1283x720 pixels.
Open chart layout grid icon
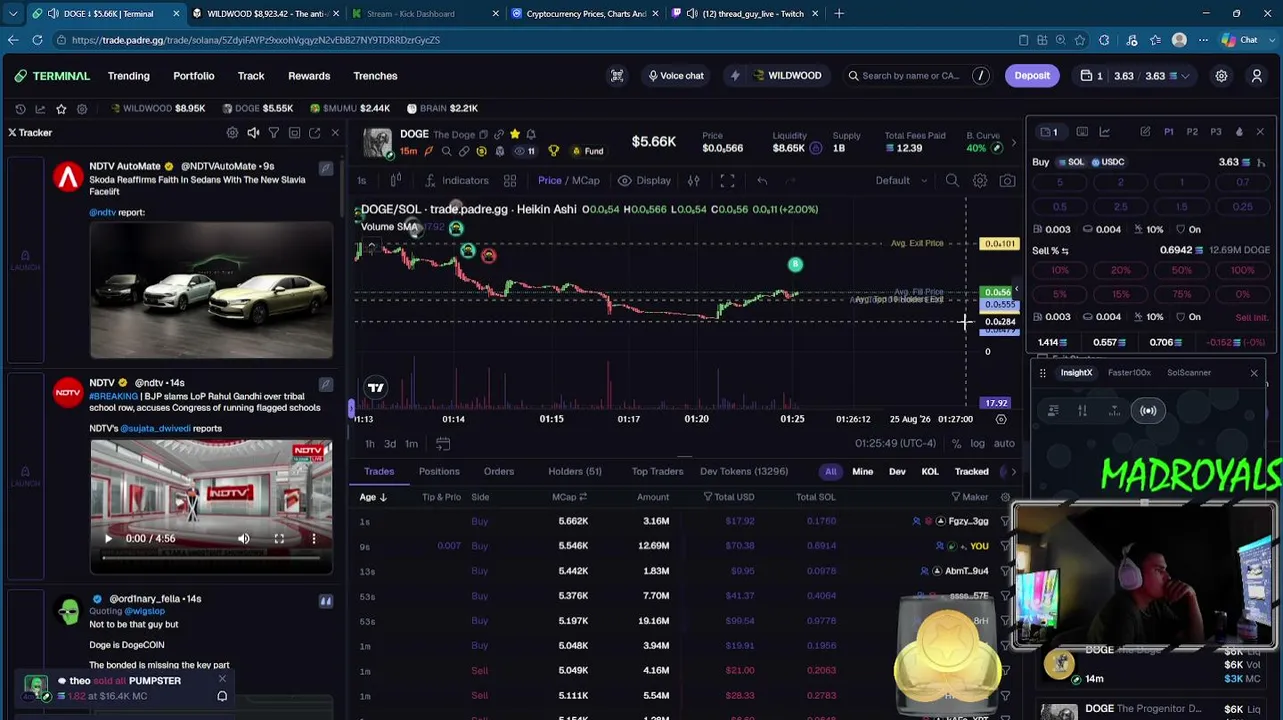[510, 181]
